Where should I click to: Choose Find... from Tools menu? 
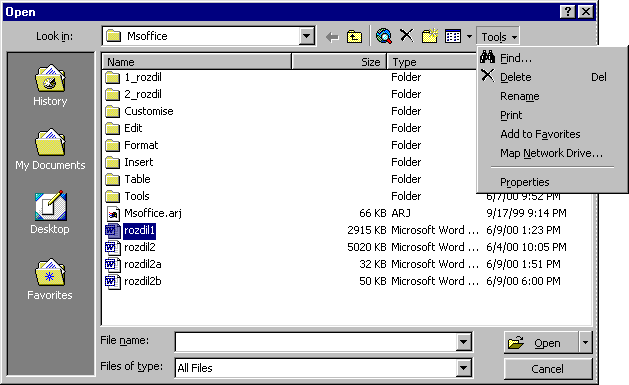[552, 59]
